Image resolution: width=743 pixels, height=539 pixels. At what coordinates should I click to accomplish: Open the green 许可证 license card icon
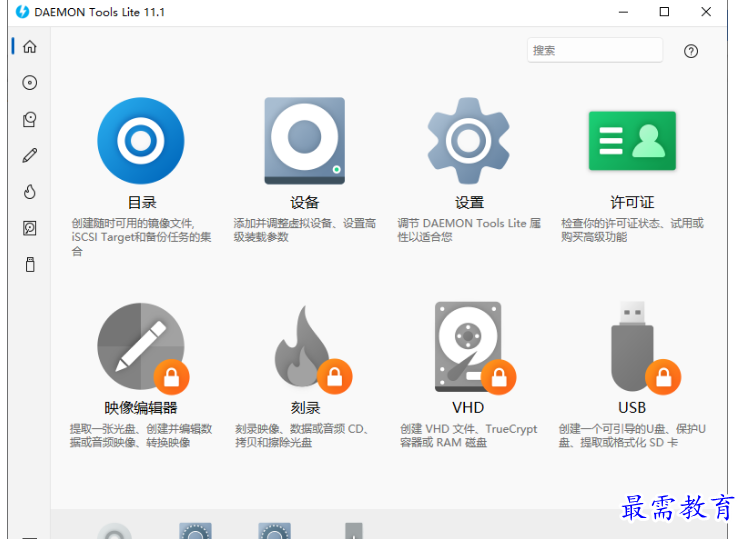tap(632, 141)
